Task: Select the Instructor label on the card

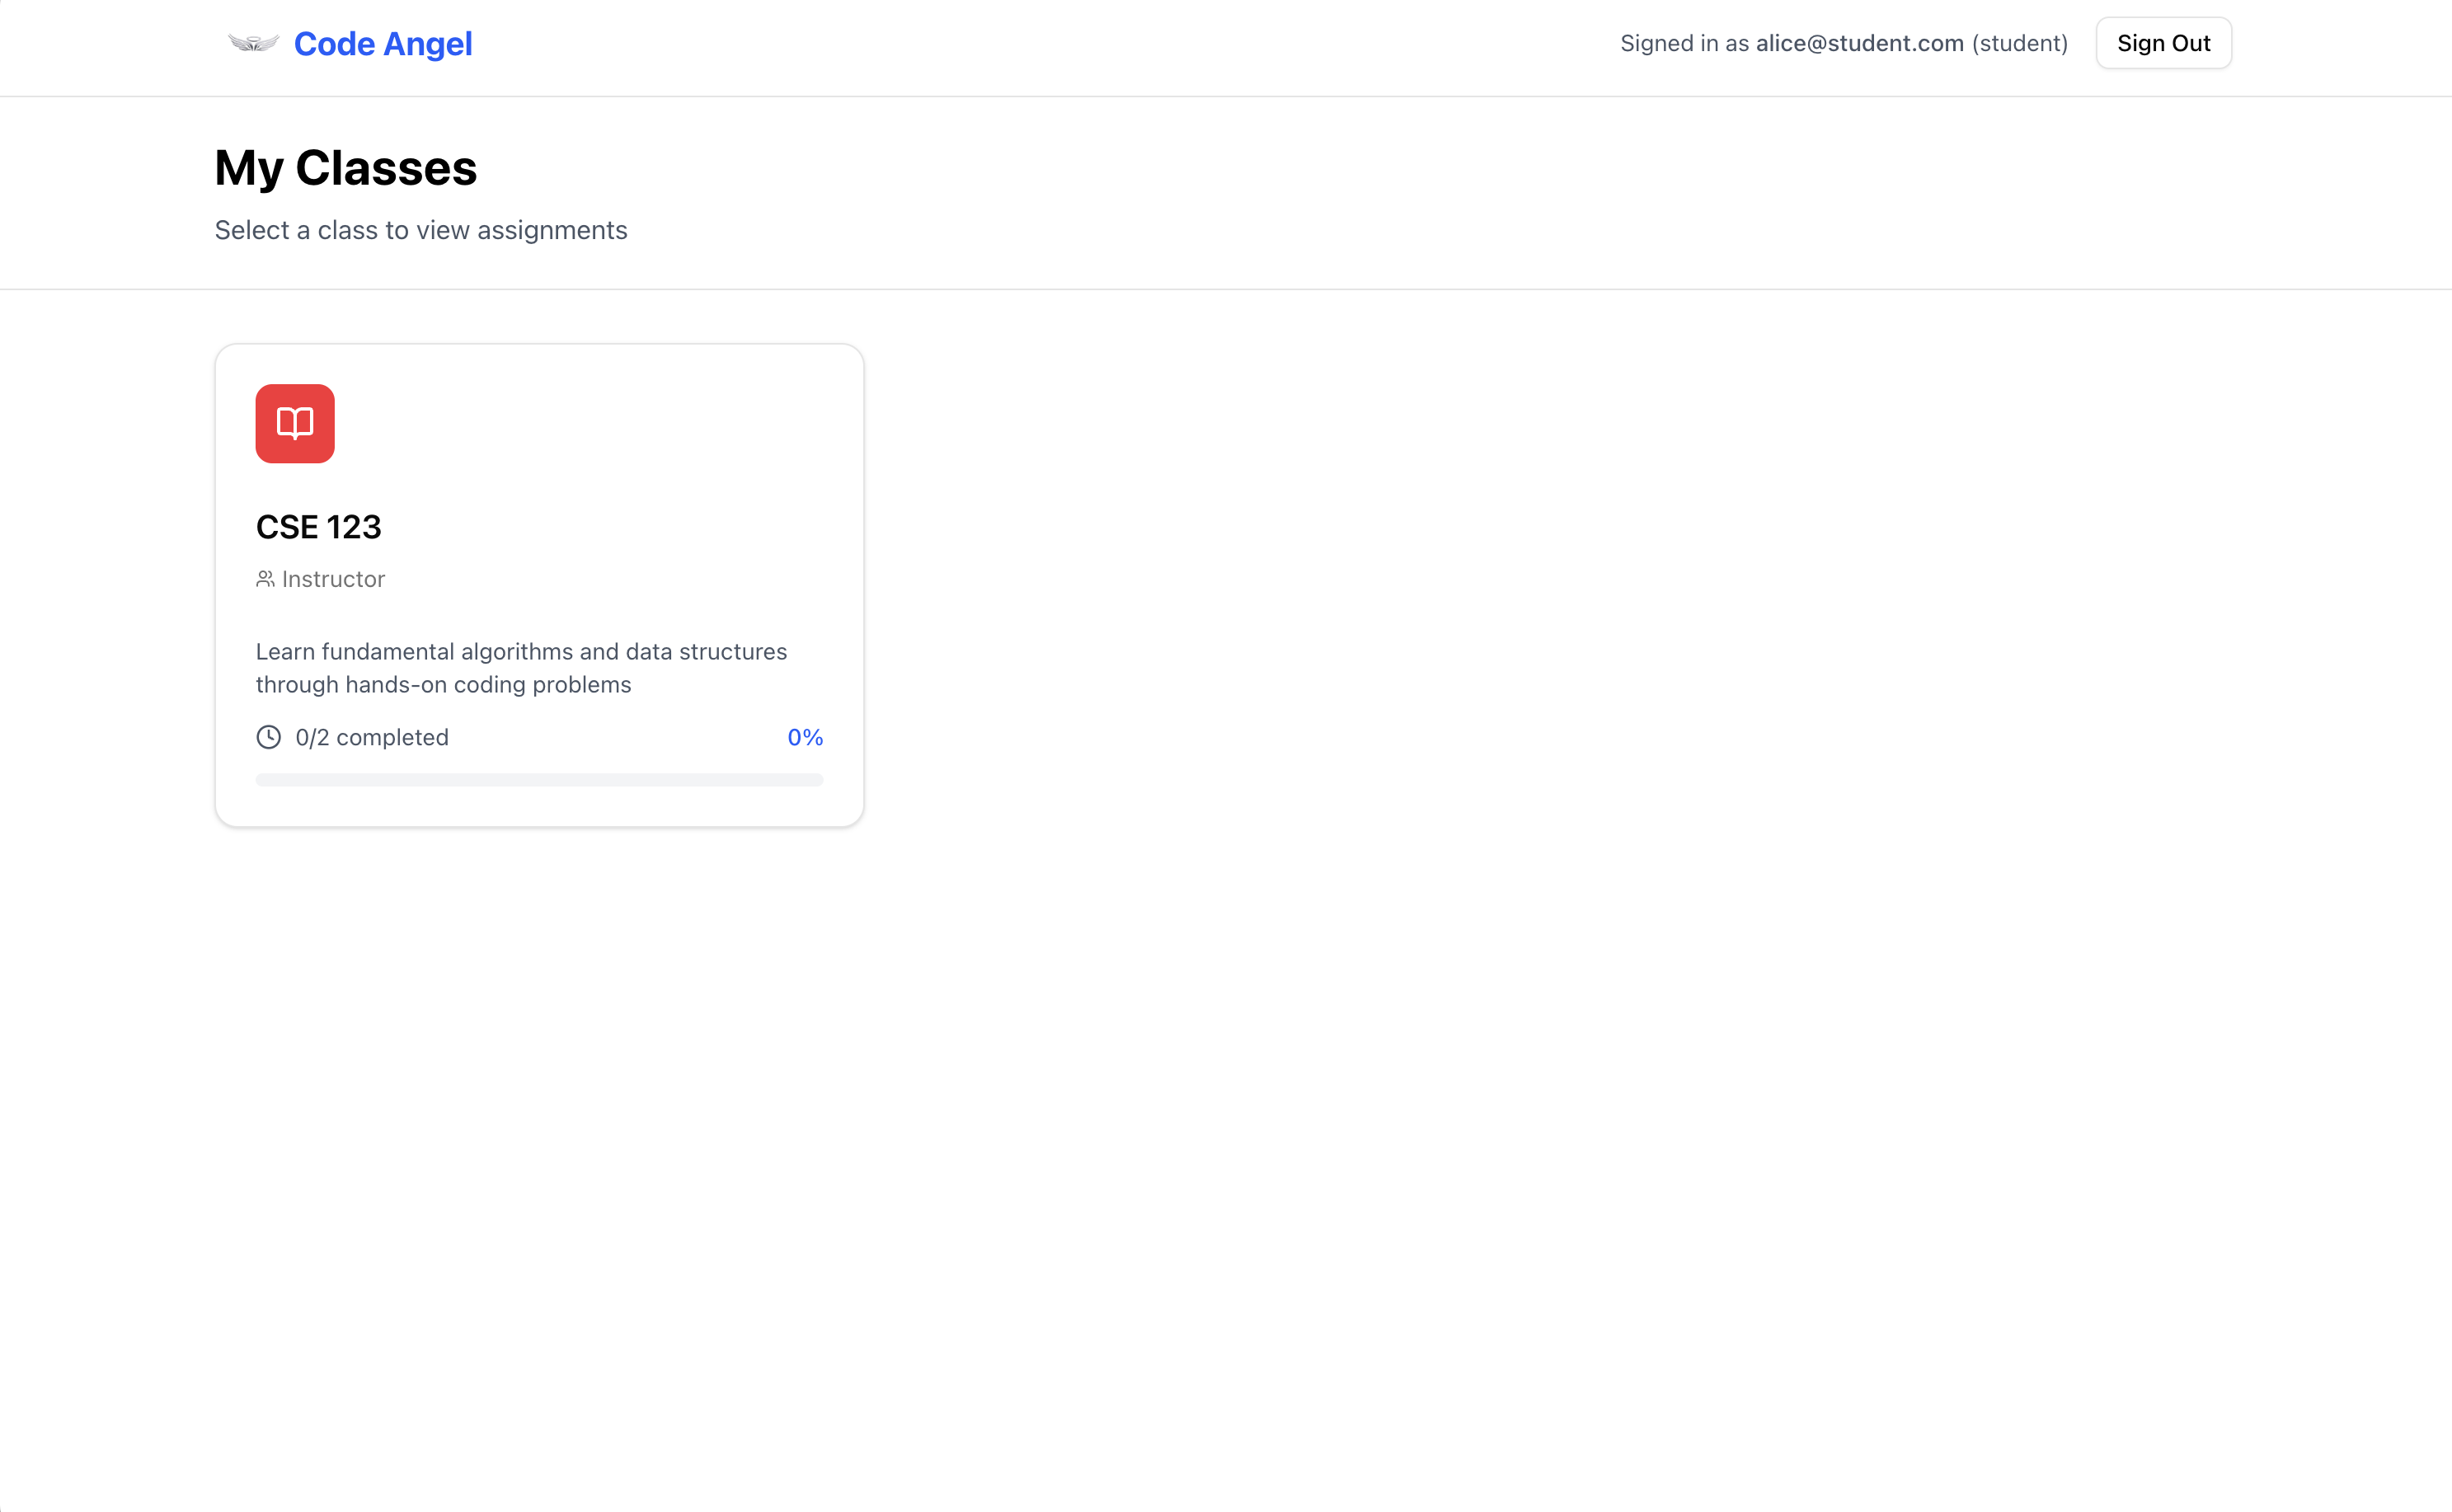Action: 333,579
